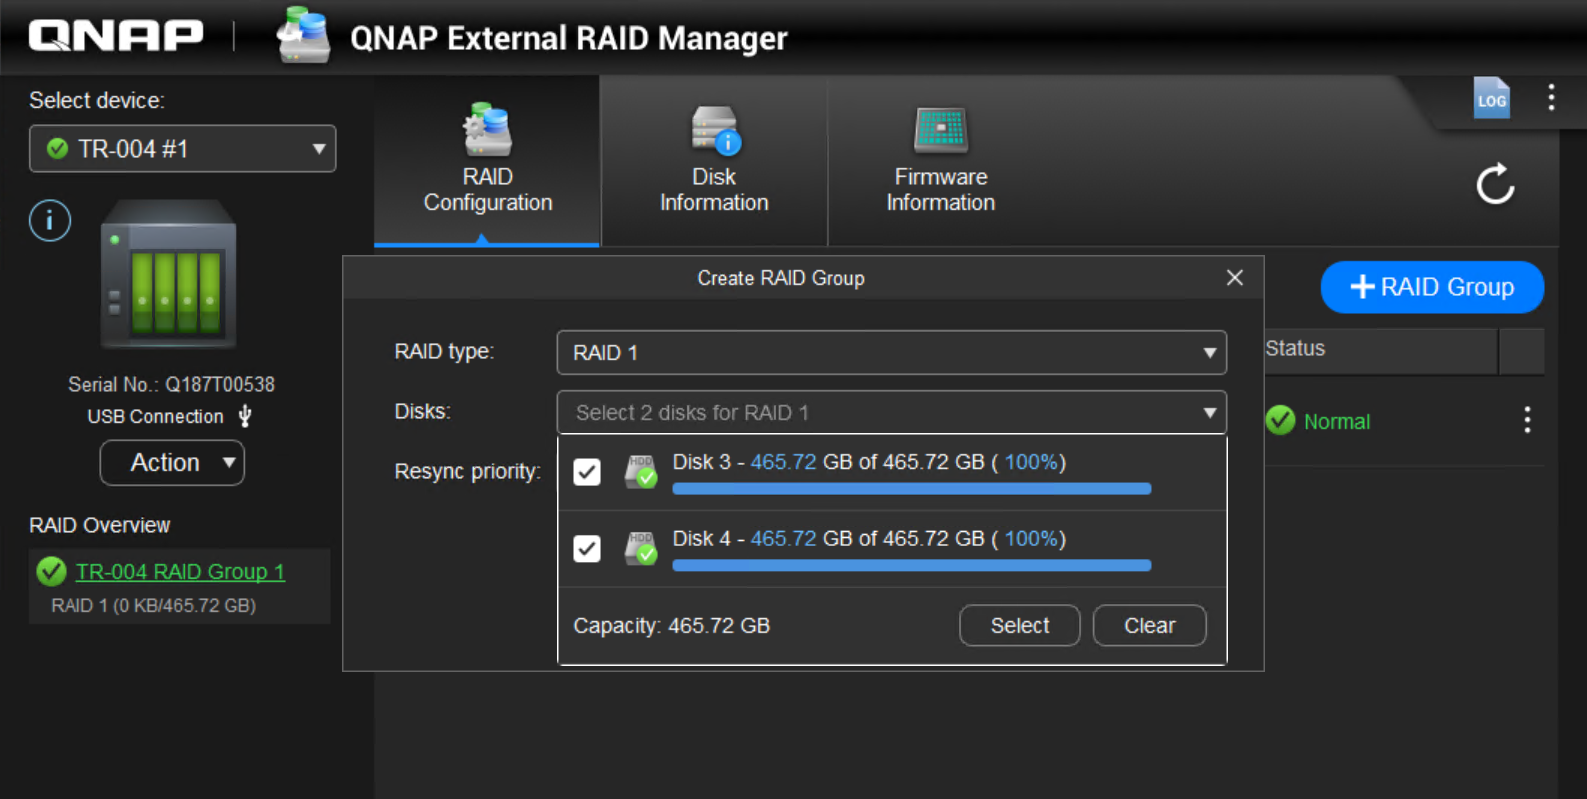
Task: Uncheck the Disk 4 checkbox
Action: (587, 548)
